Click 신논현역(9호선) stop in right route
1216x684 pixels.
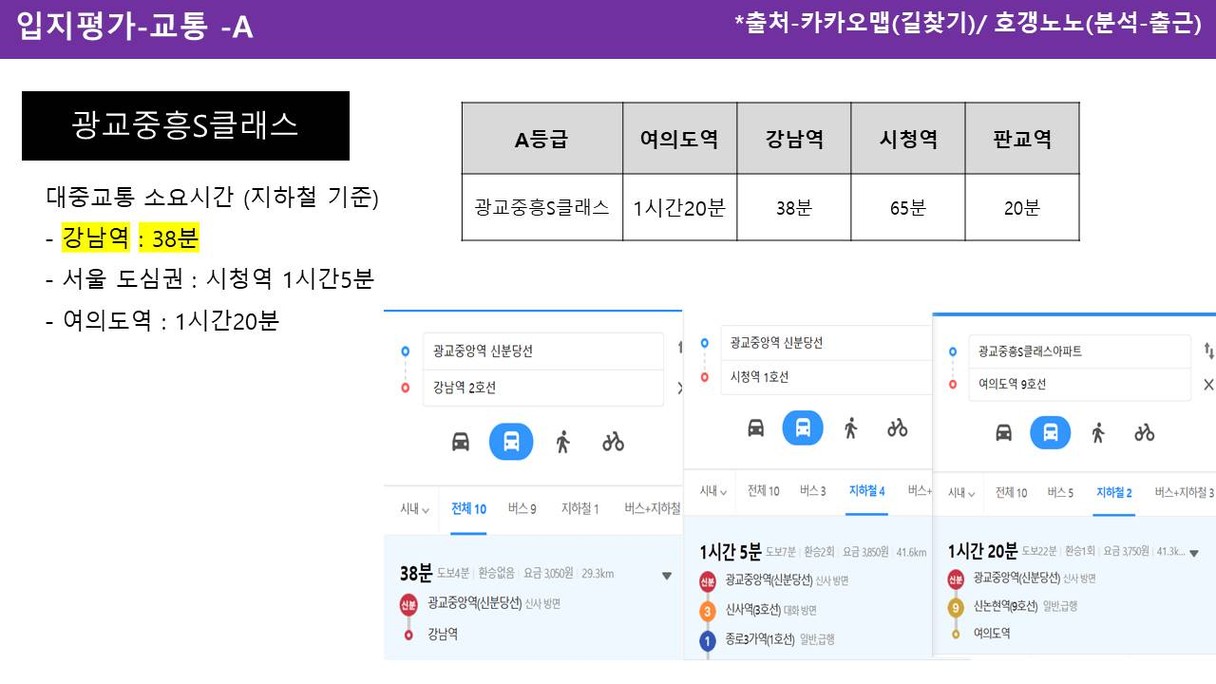click(x=1004, y=606)
